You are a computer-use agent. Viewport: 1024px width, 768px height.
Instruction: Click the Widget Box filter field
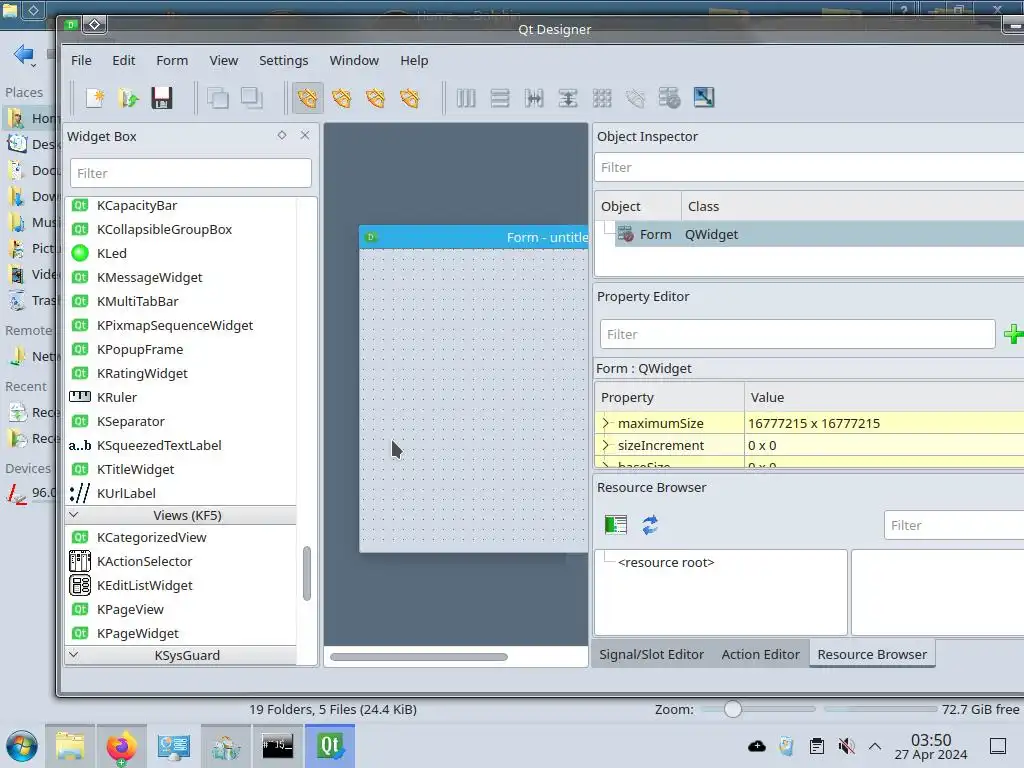pyautogui.click(x=191, y=173)
